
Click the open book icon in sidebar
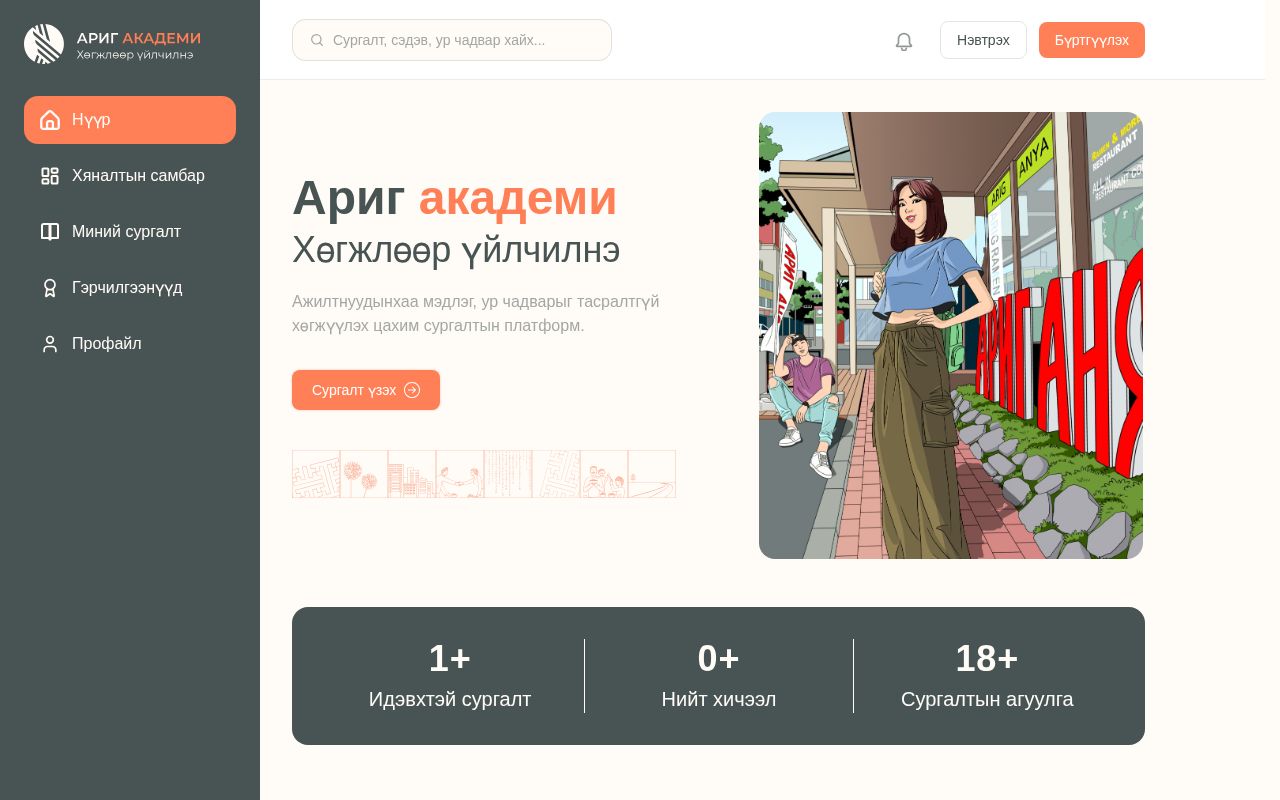coord(50,232)
